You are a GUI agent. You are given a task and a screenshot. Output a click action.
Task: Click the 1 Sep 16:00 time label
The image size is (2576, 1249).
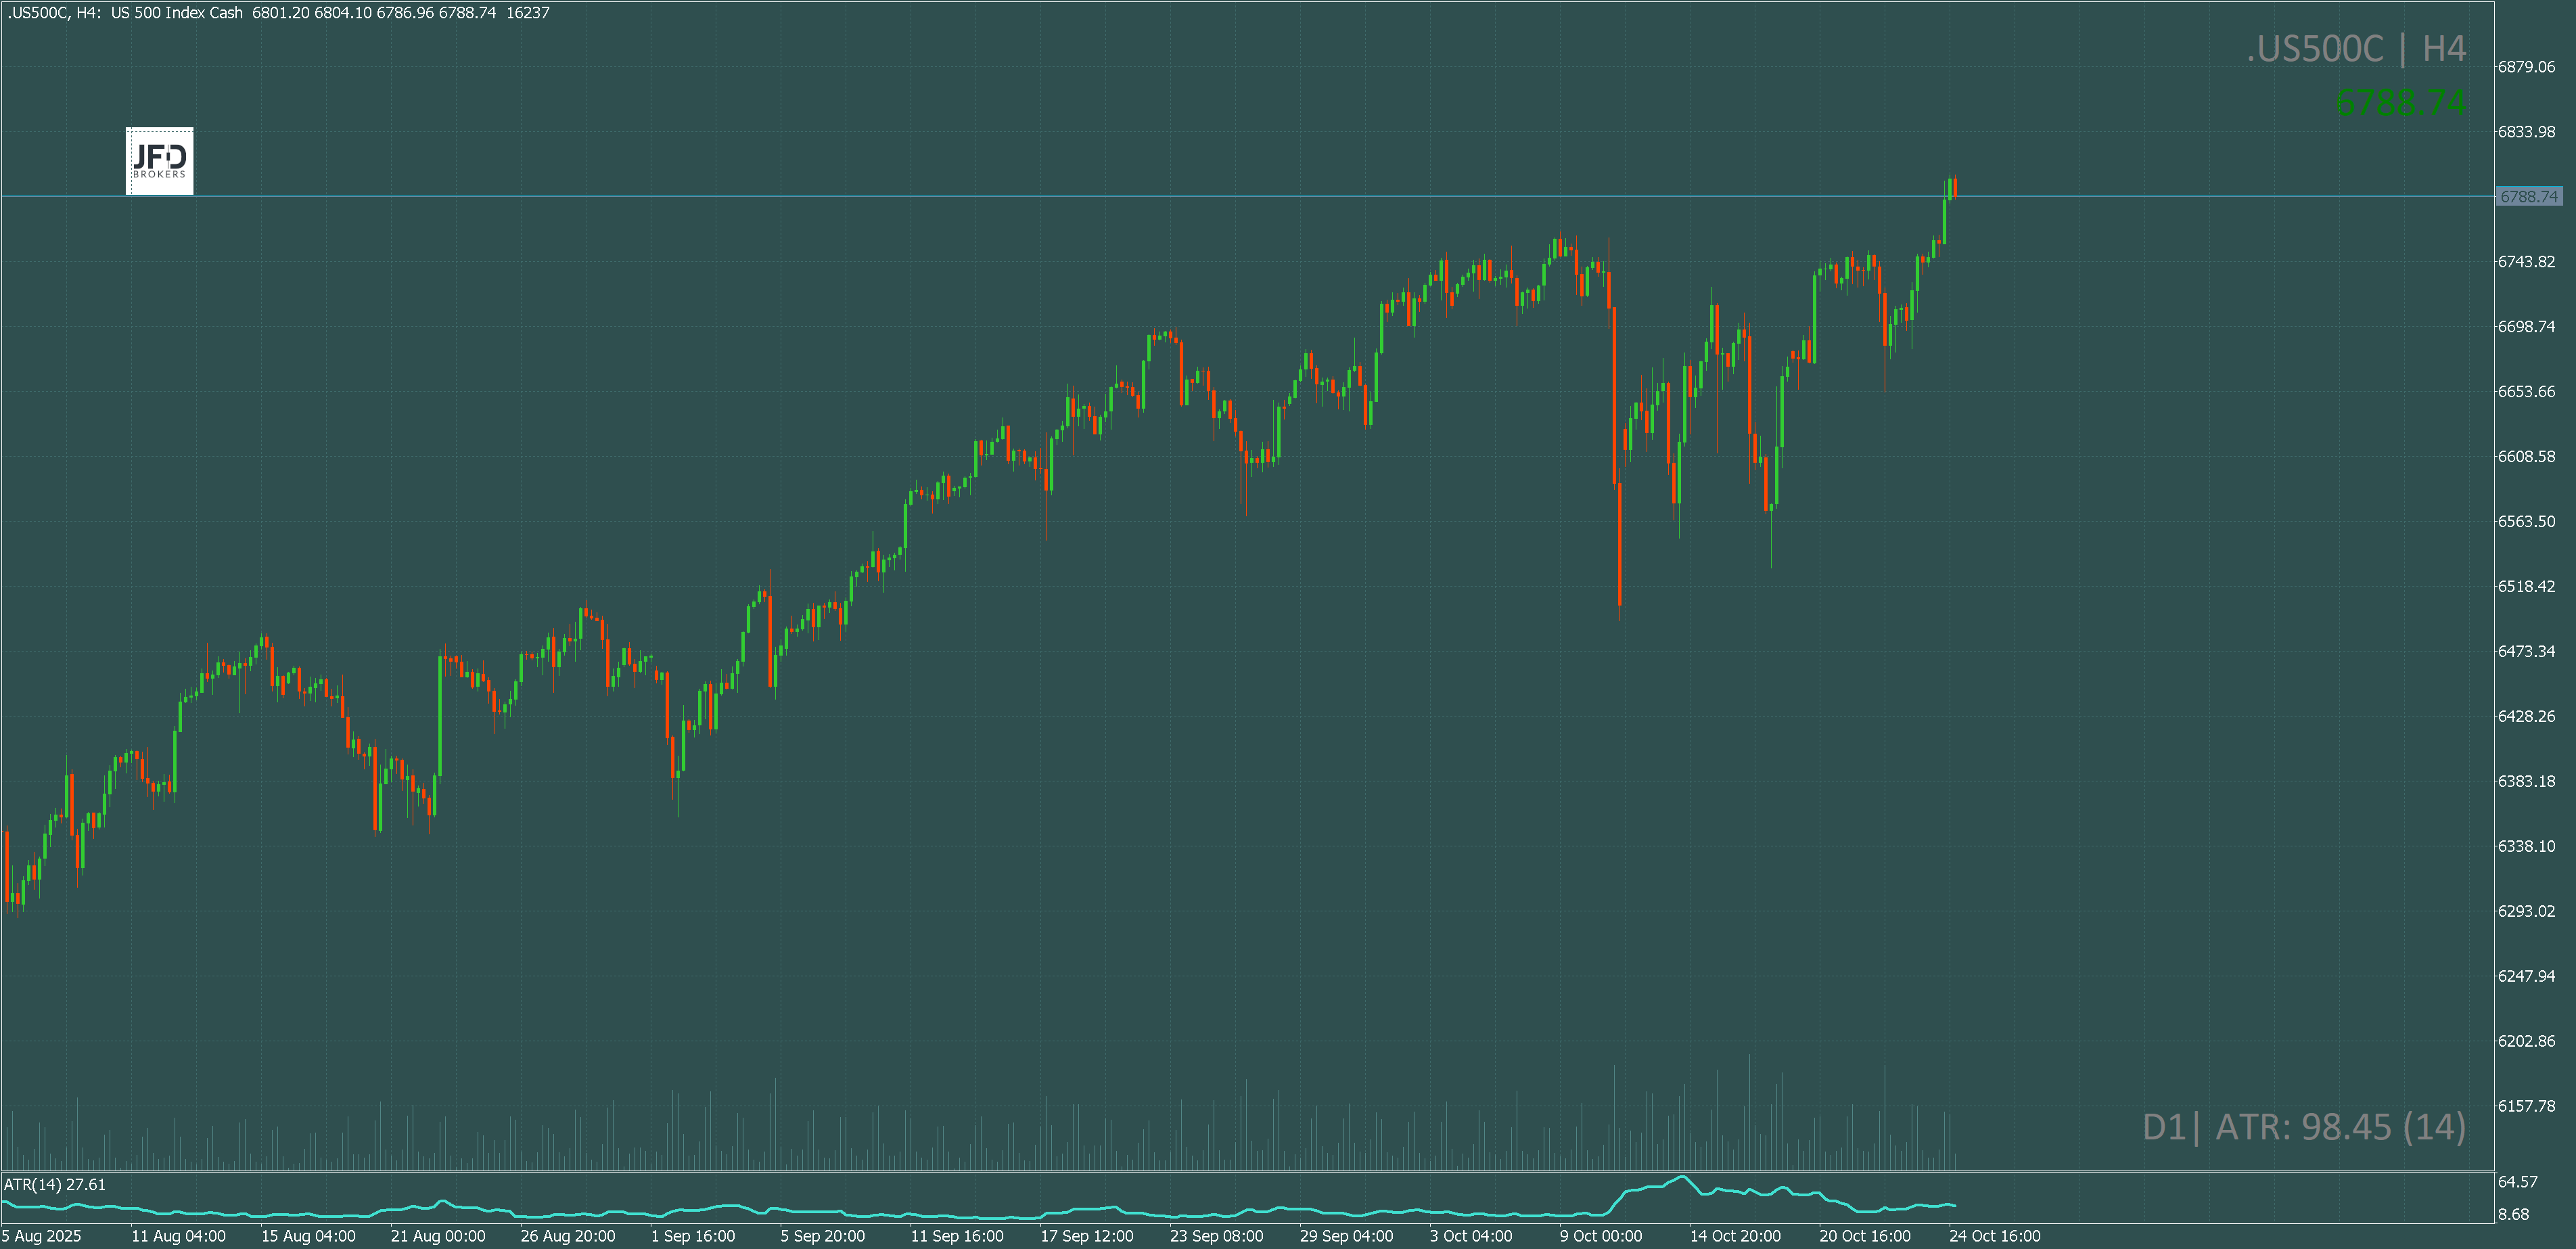pyautogui.click(x=692, y=1236)
